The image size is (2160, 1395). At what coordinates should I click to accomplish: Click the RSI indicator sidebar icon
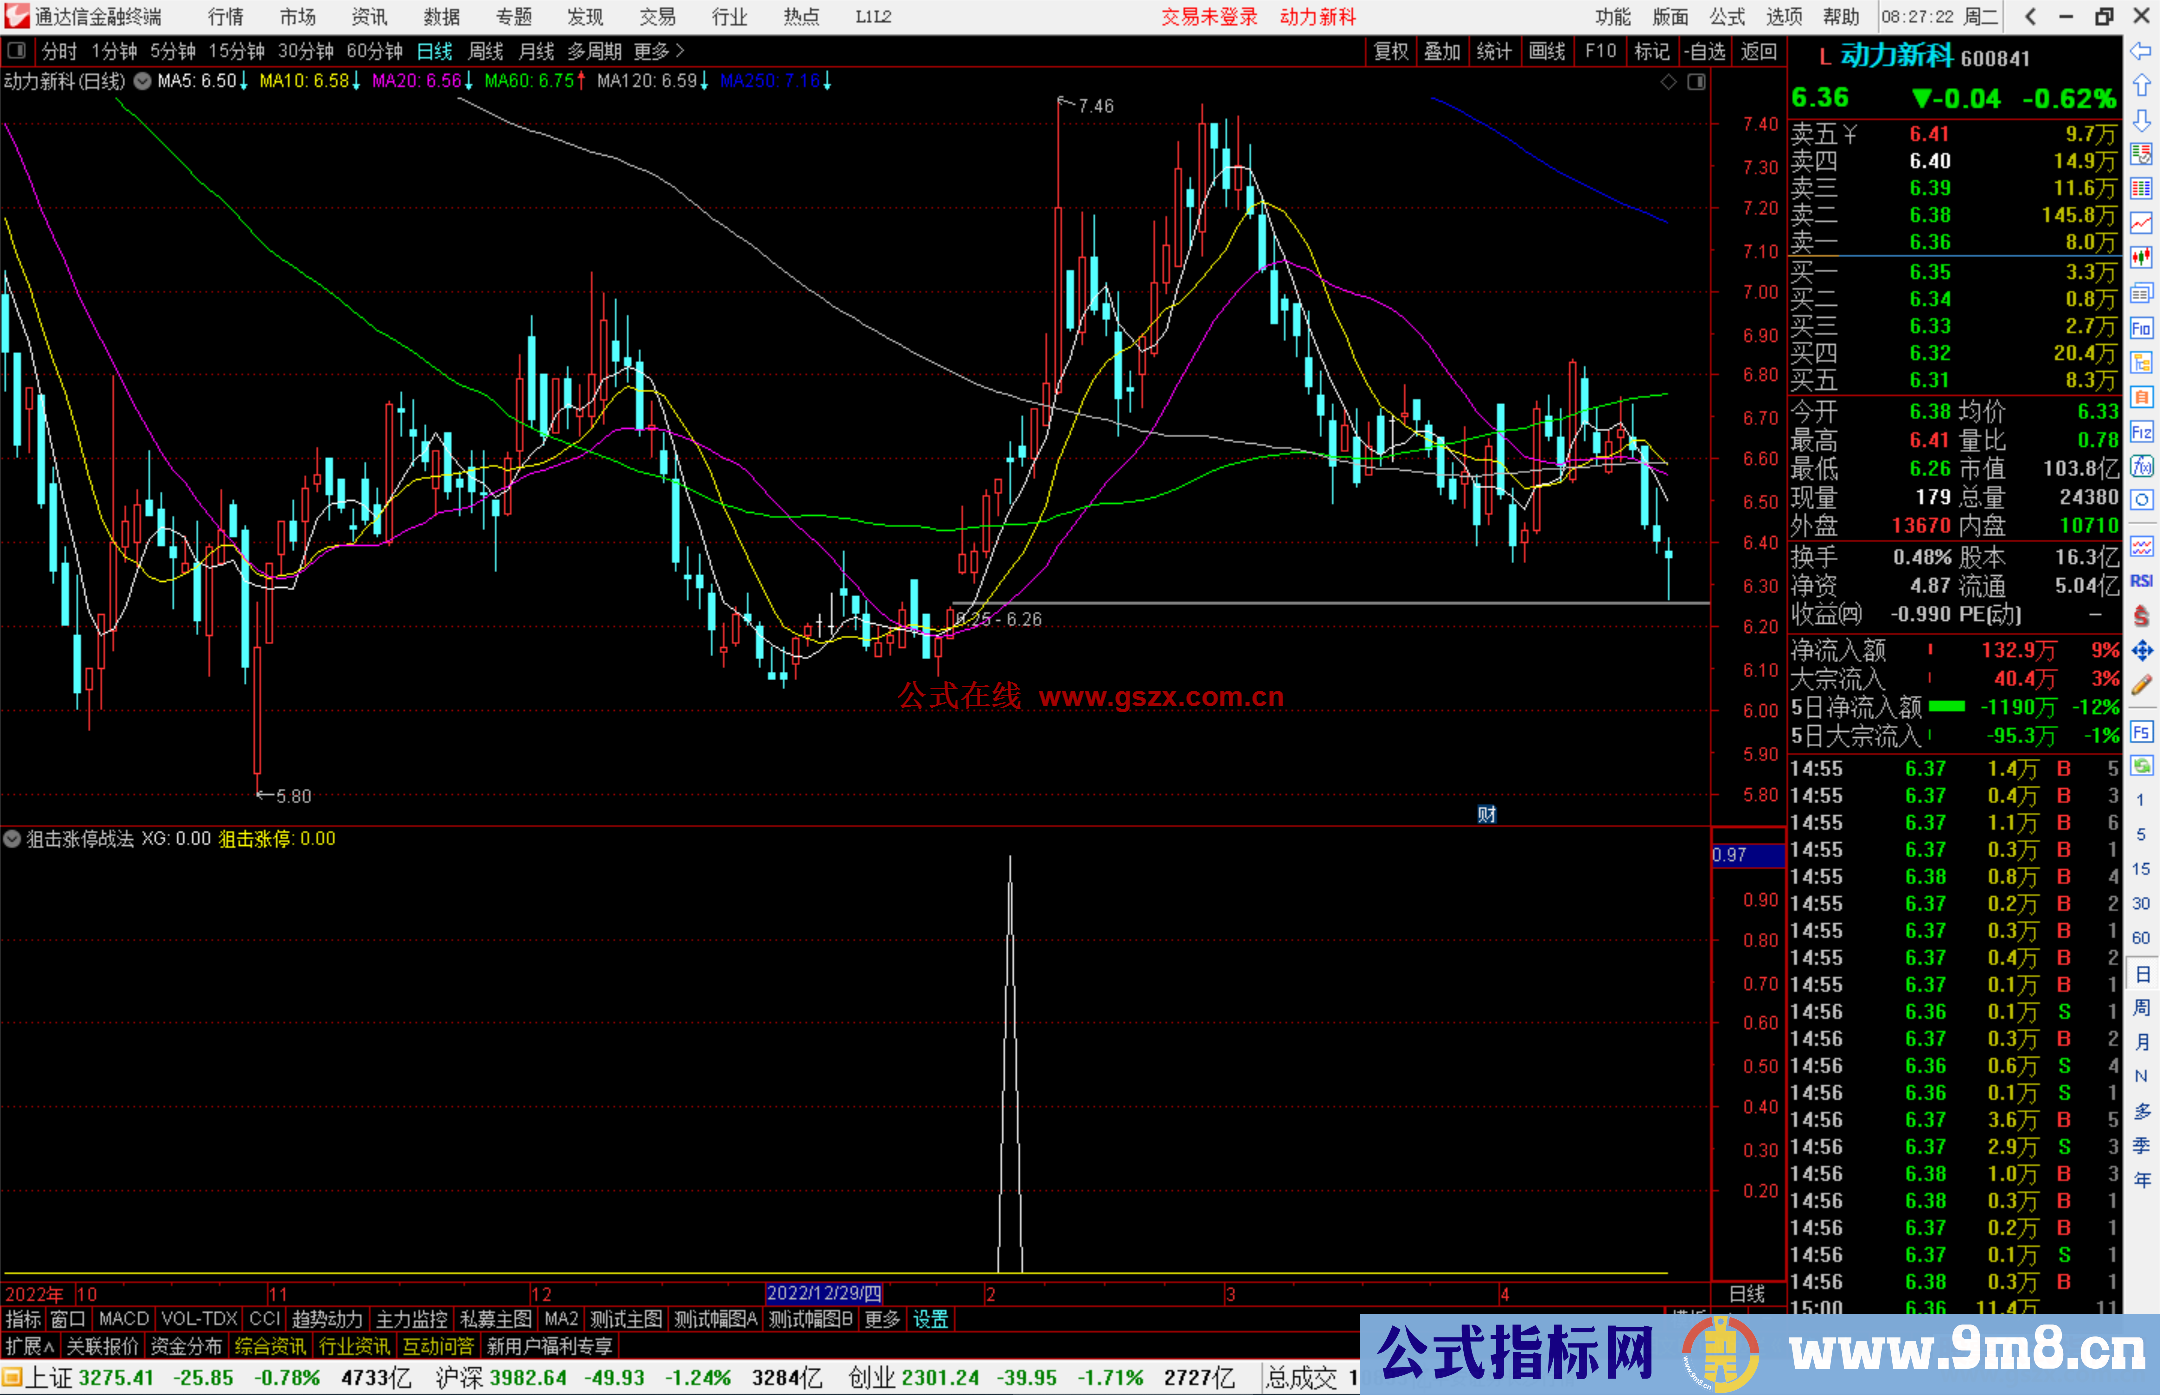point(2141,581)
